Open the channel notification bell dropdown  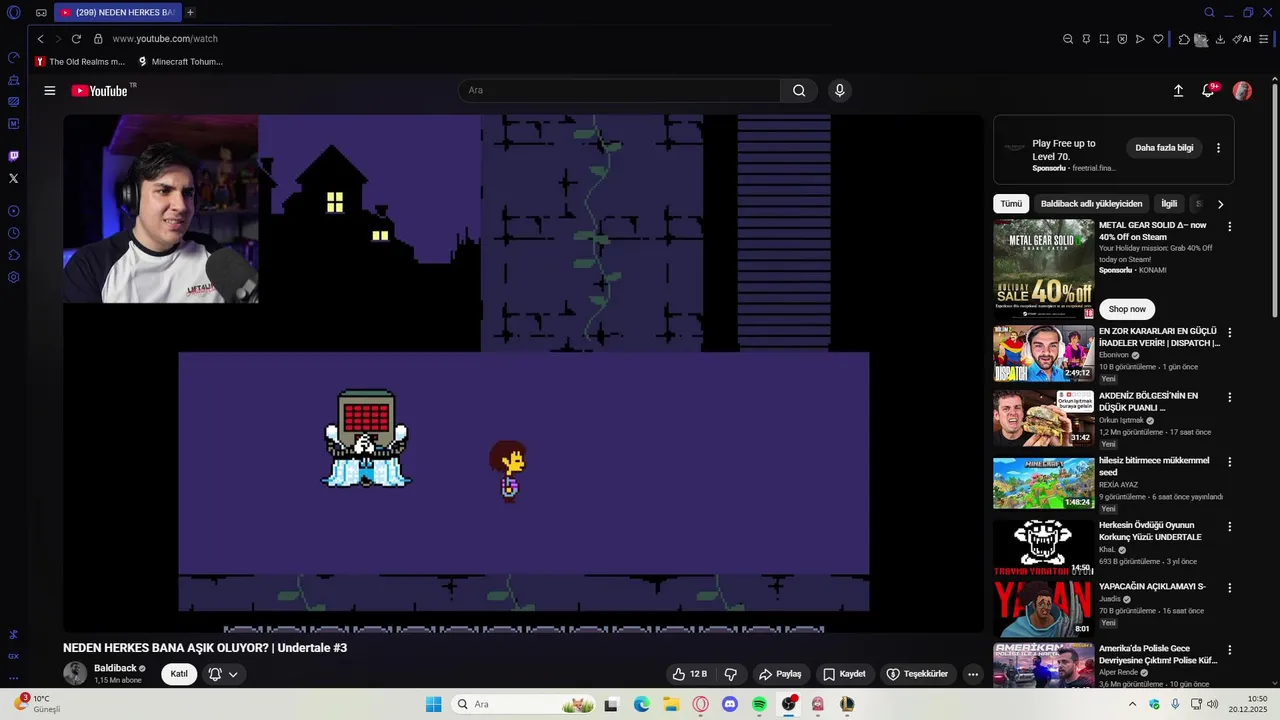223,674
